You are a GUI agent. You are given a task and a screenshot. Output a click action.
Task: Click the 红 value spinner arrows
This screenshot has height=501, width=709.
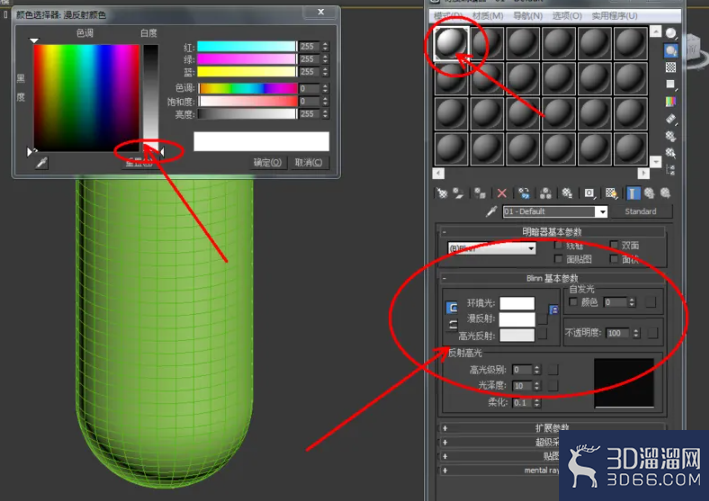tap(325, 46)
